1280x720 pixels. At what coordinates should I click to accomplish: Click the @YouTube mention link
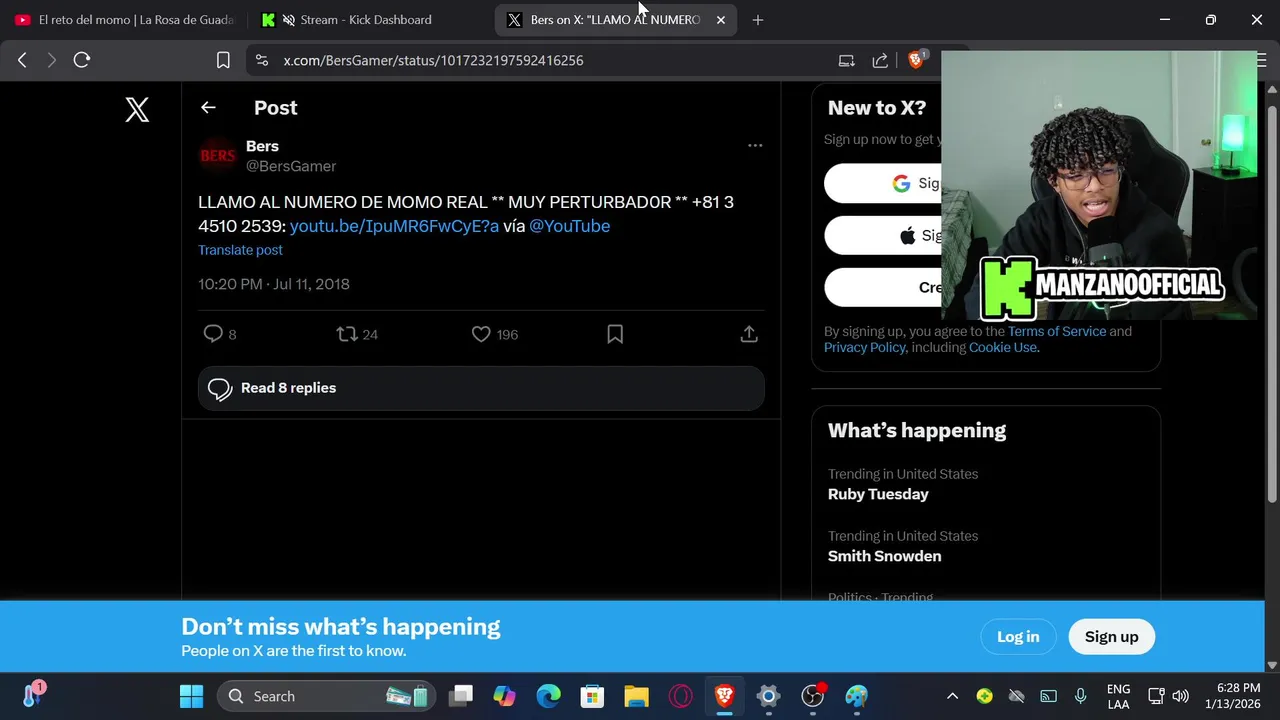(x=569, y=226)
